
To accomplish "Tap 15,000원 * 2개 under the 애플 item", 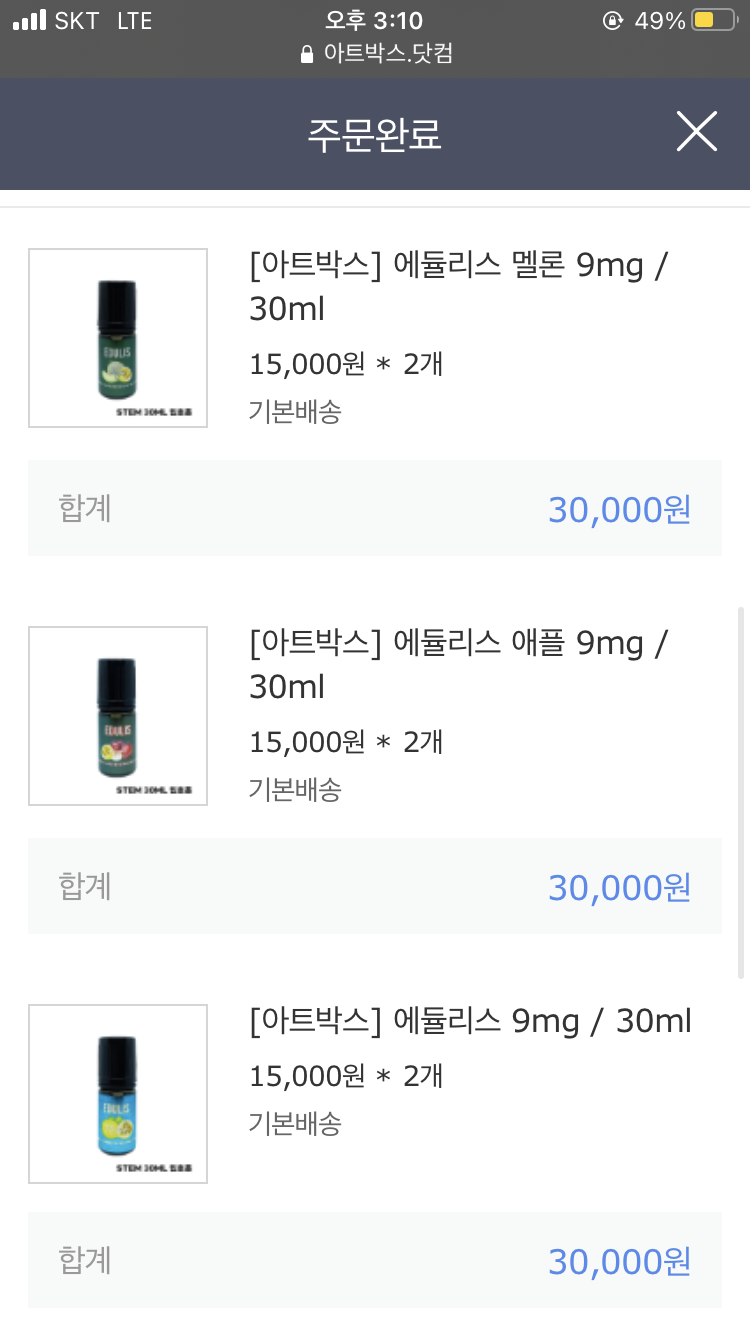I will [346, 742].
